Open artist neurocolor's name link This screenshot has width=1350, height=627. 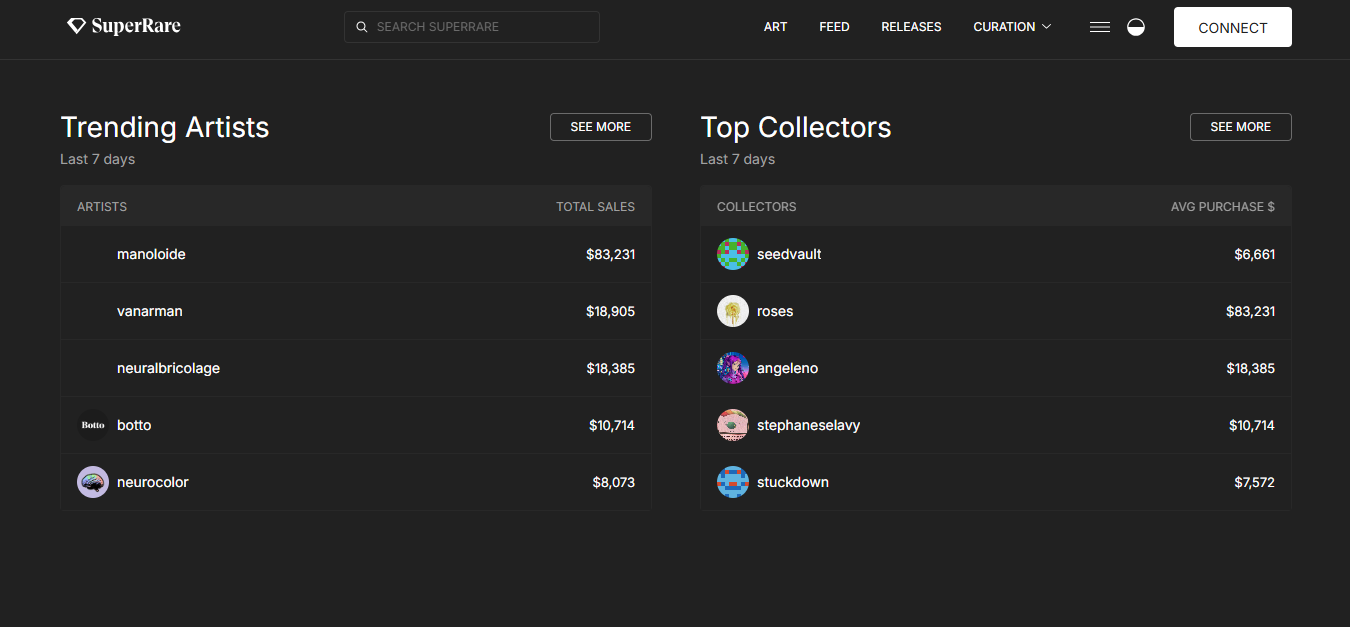pos(153,482)
